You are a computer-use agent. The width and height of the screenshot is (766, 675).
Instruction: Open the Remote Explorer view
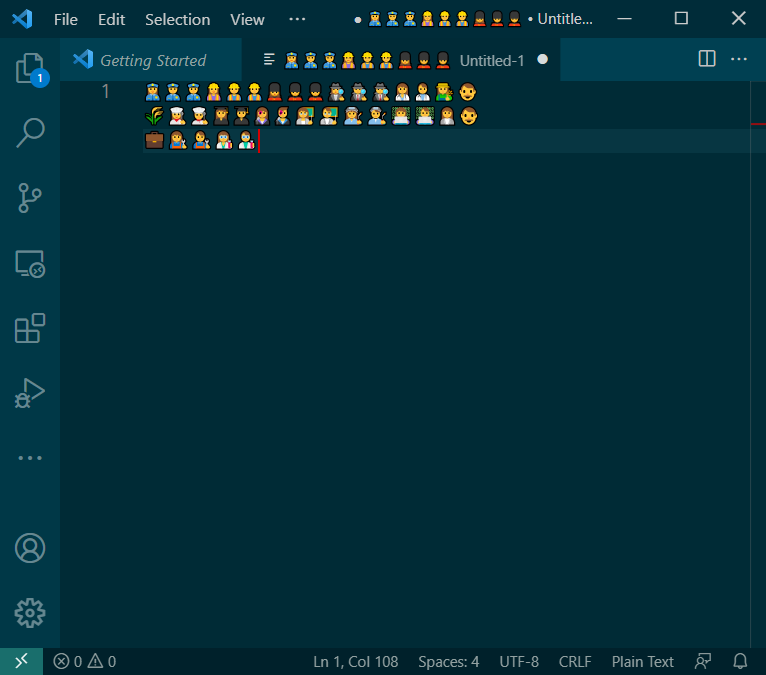click(30, 264)
